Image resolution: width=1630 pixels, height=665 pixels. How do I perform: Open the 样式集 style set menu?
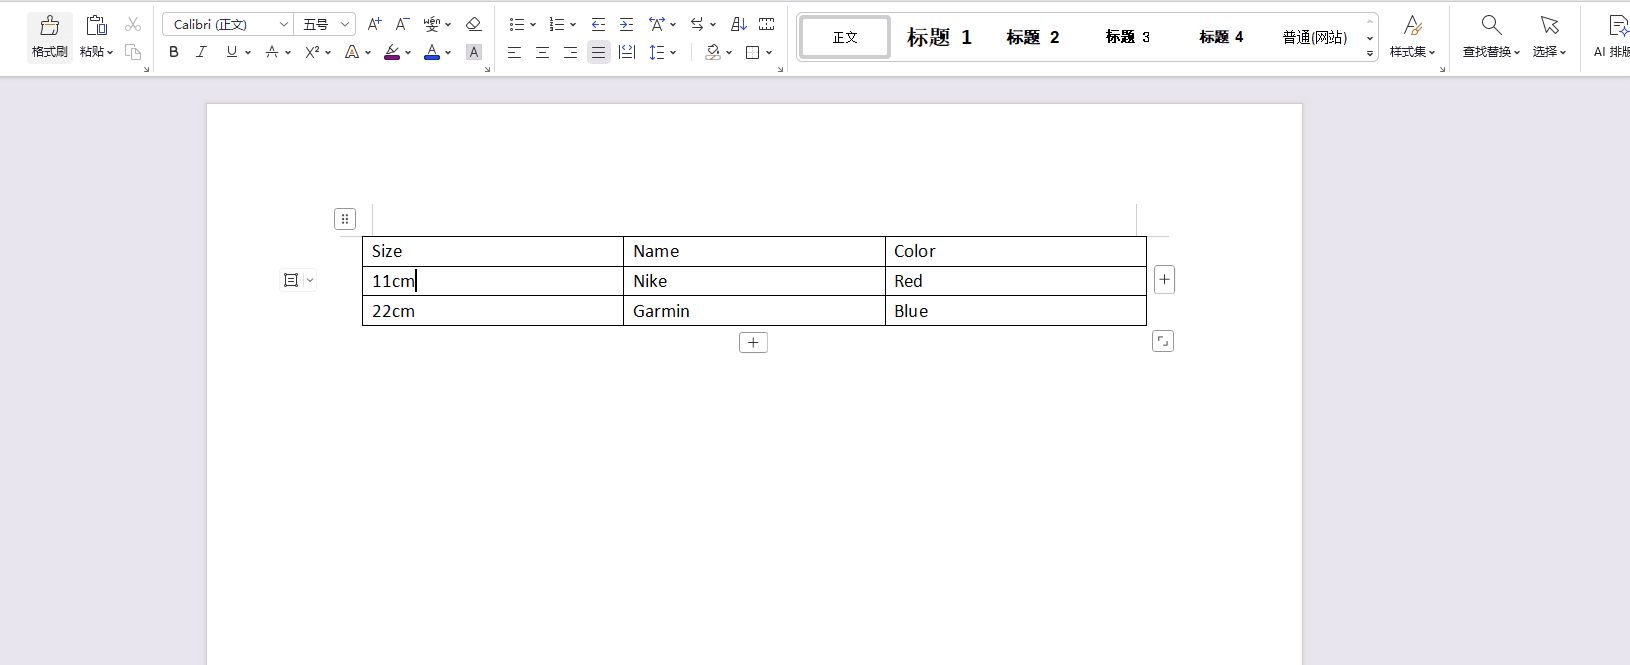click(x=1412, y=37)
